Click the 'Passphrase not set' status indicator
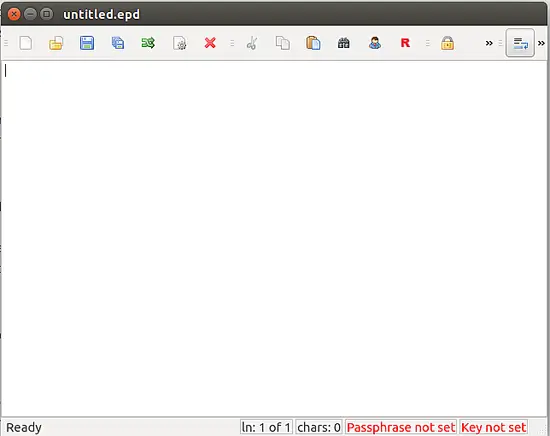The width and height of the screenshot is (550, 436). pos(401,427)
